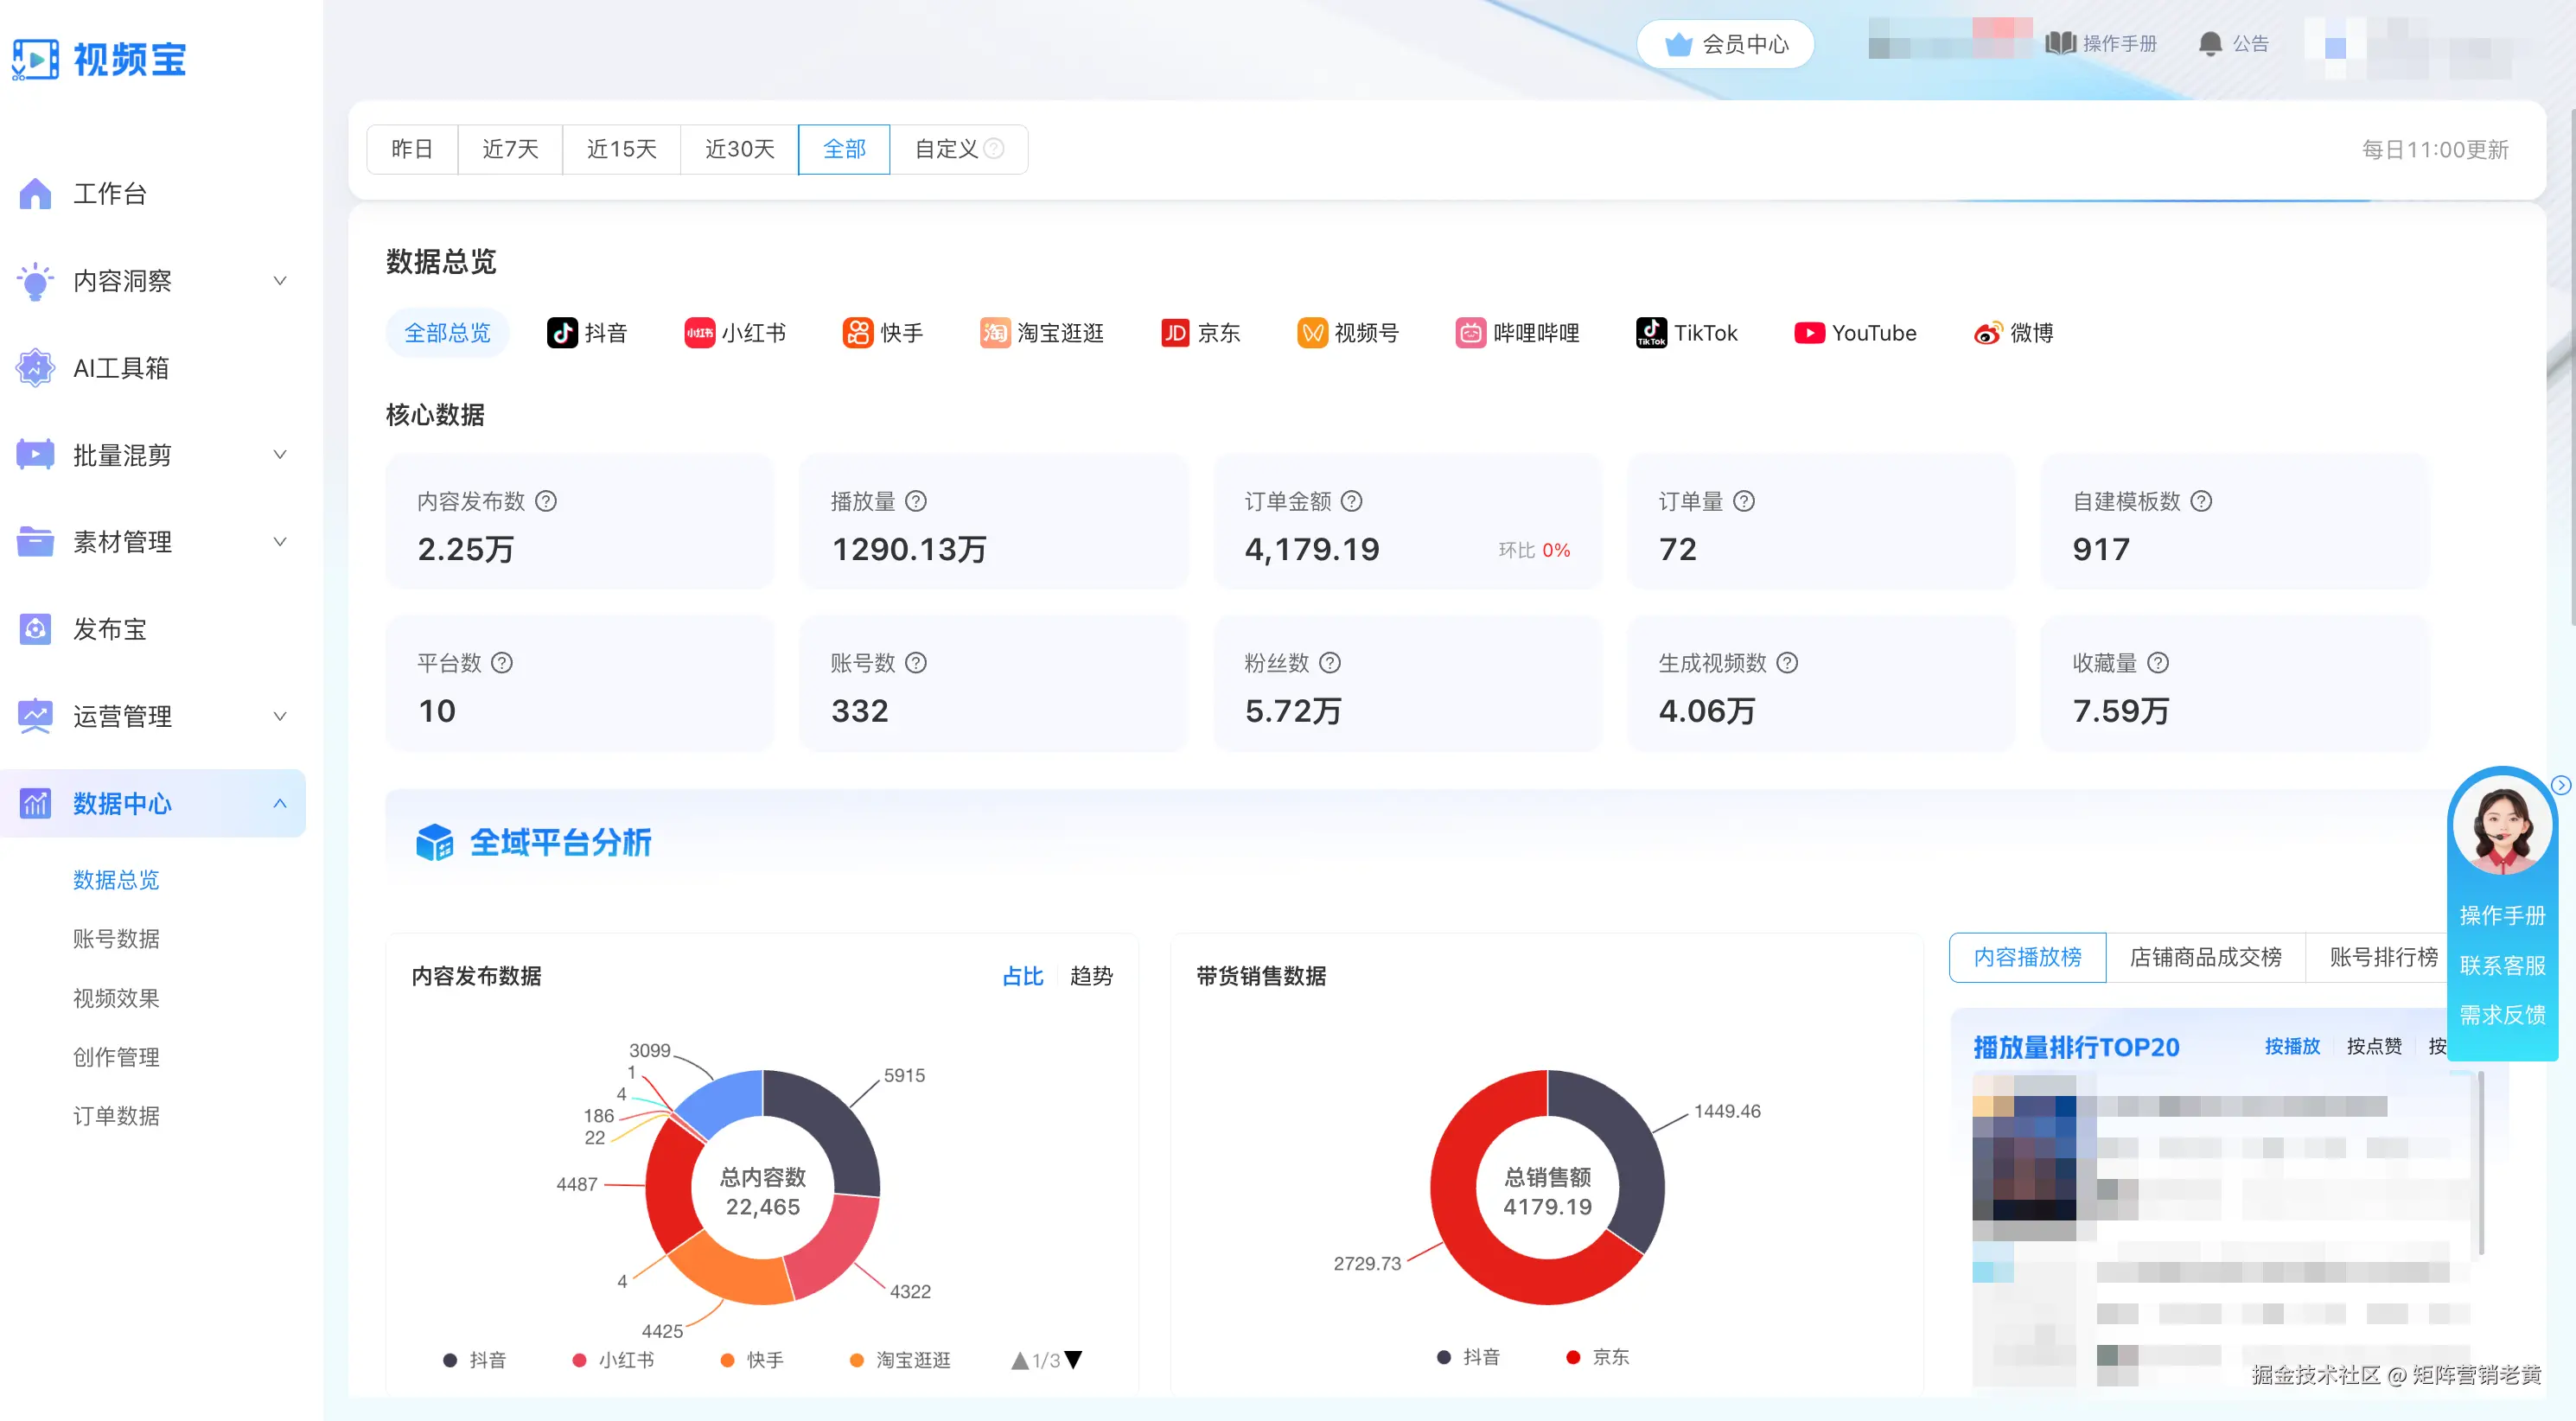Switch to 内容播放榜 tab
Viewport: 2576px width, 1421px height.
2027,957
